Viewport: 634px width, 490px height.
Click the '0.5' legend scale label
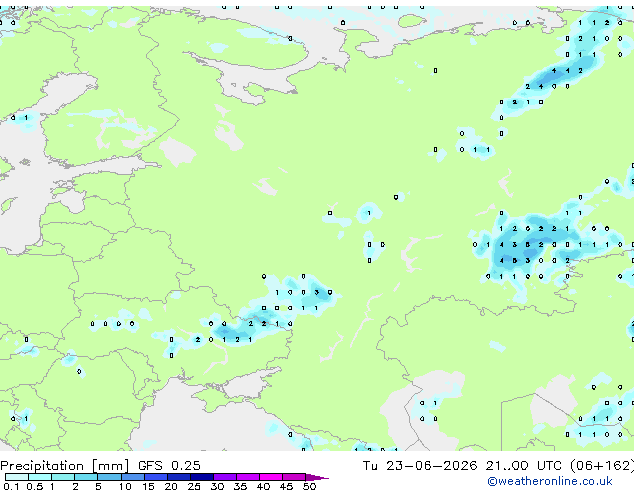click(x=34, y=486)
